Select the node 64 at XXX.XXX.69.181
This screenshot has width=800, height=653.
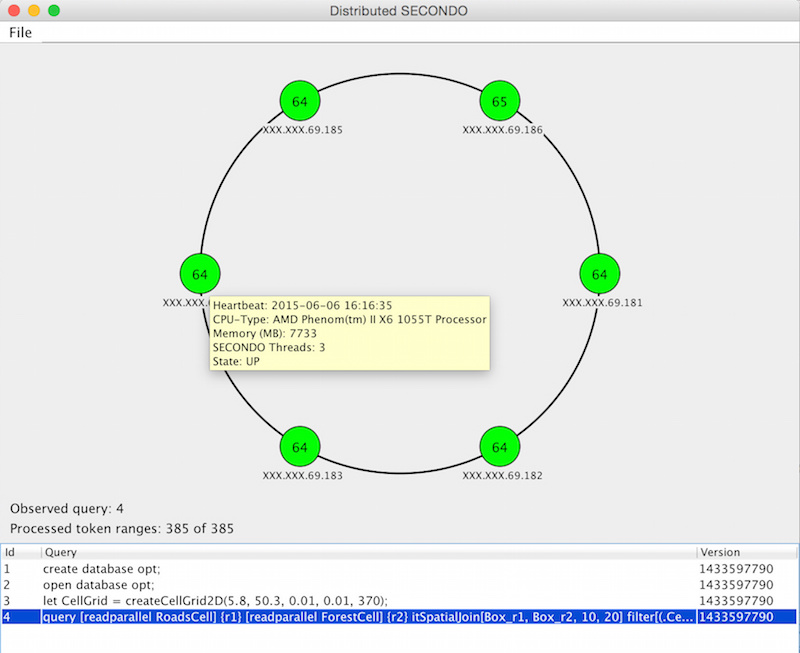pos(598,274)
